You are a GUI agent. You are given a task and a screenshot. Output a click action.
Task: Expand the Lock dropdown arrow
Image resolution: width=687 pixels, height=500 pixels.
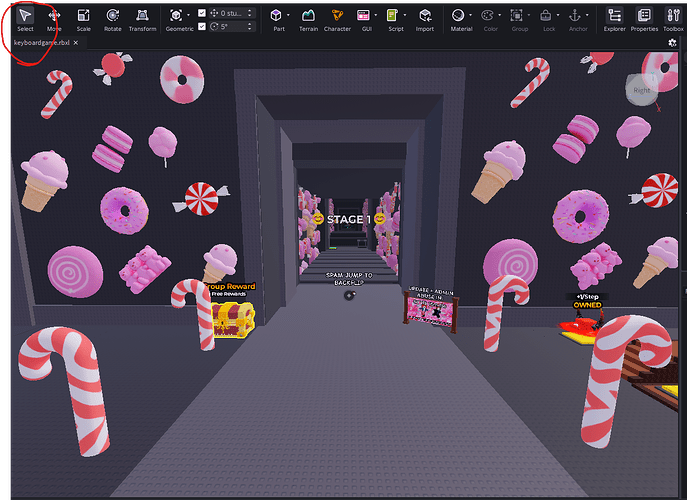click(x=557, y=15)
